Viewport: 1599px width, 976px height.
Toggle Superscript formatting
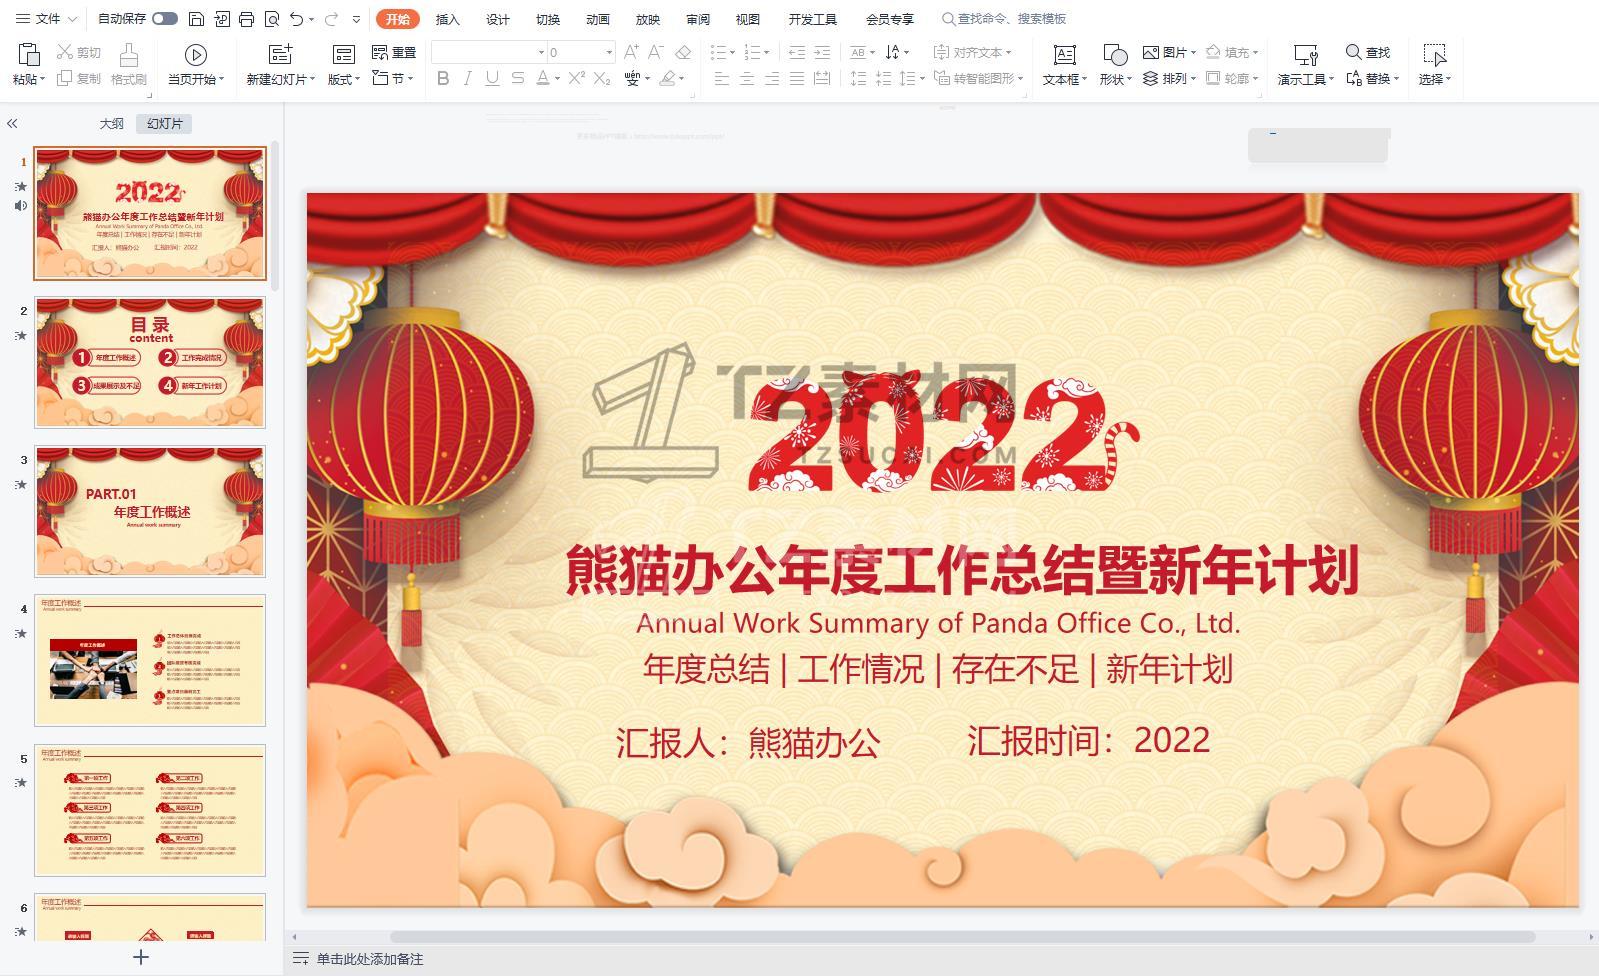pyautogui.click(x=576, y=78)
